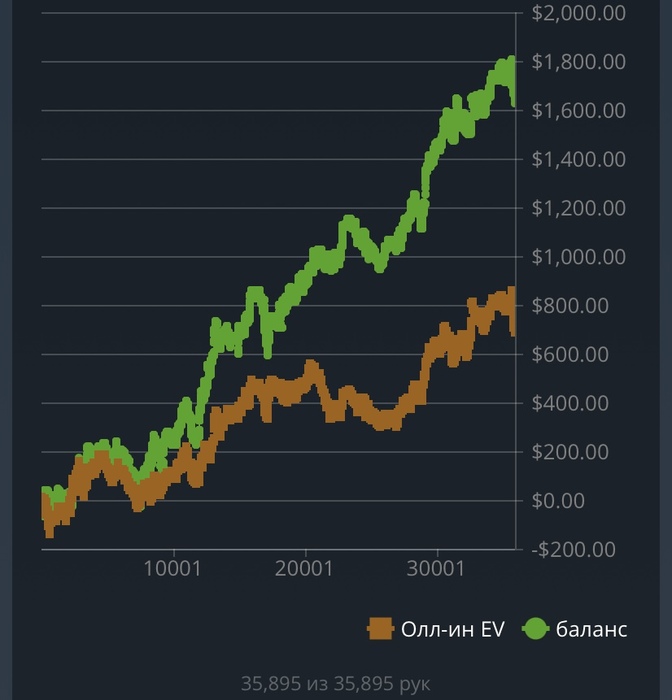
Task: Click the $400.00 y-axis label
Action: click(570, 403)
